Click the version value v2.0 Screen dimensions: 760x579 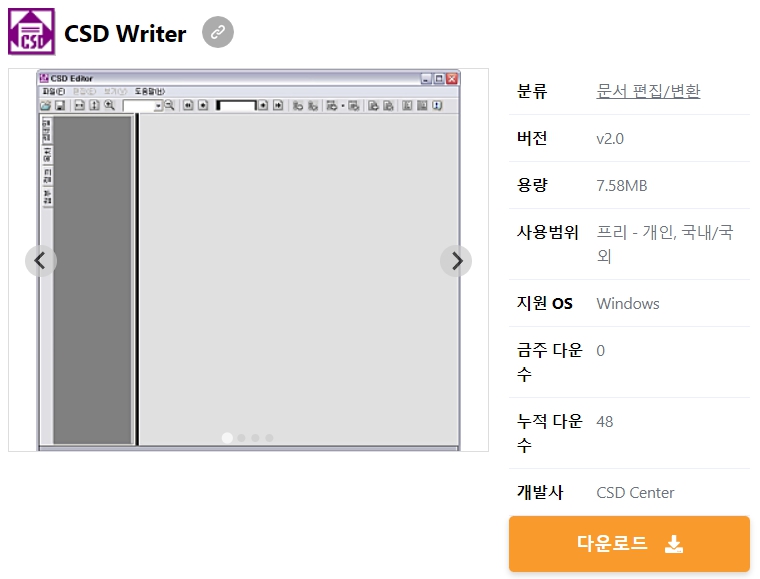(x=610, y=139)
